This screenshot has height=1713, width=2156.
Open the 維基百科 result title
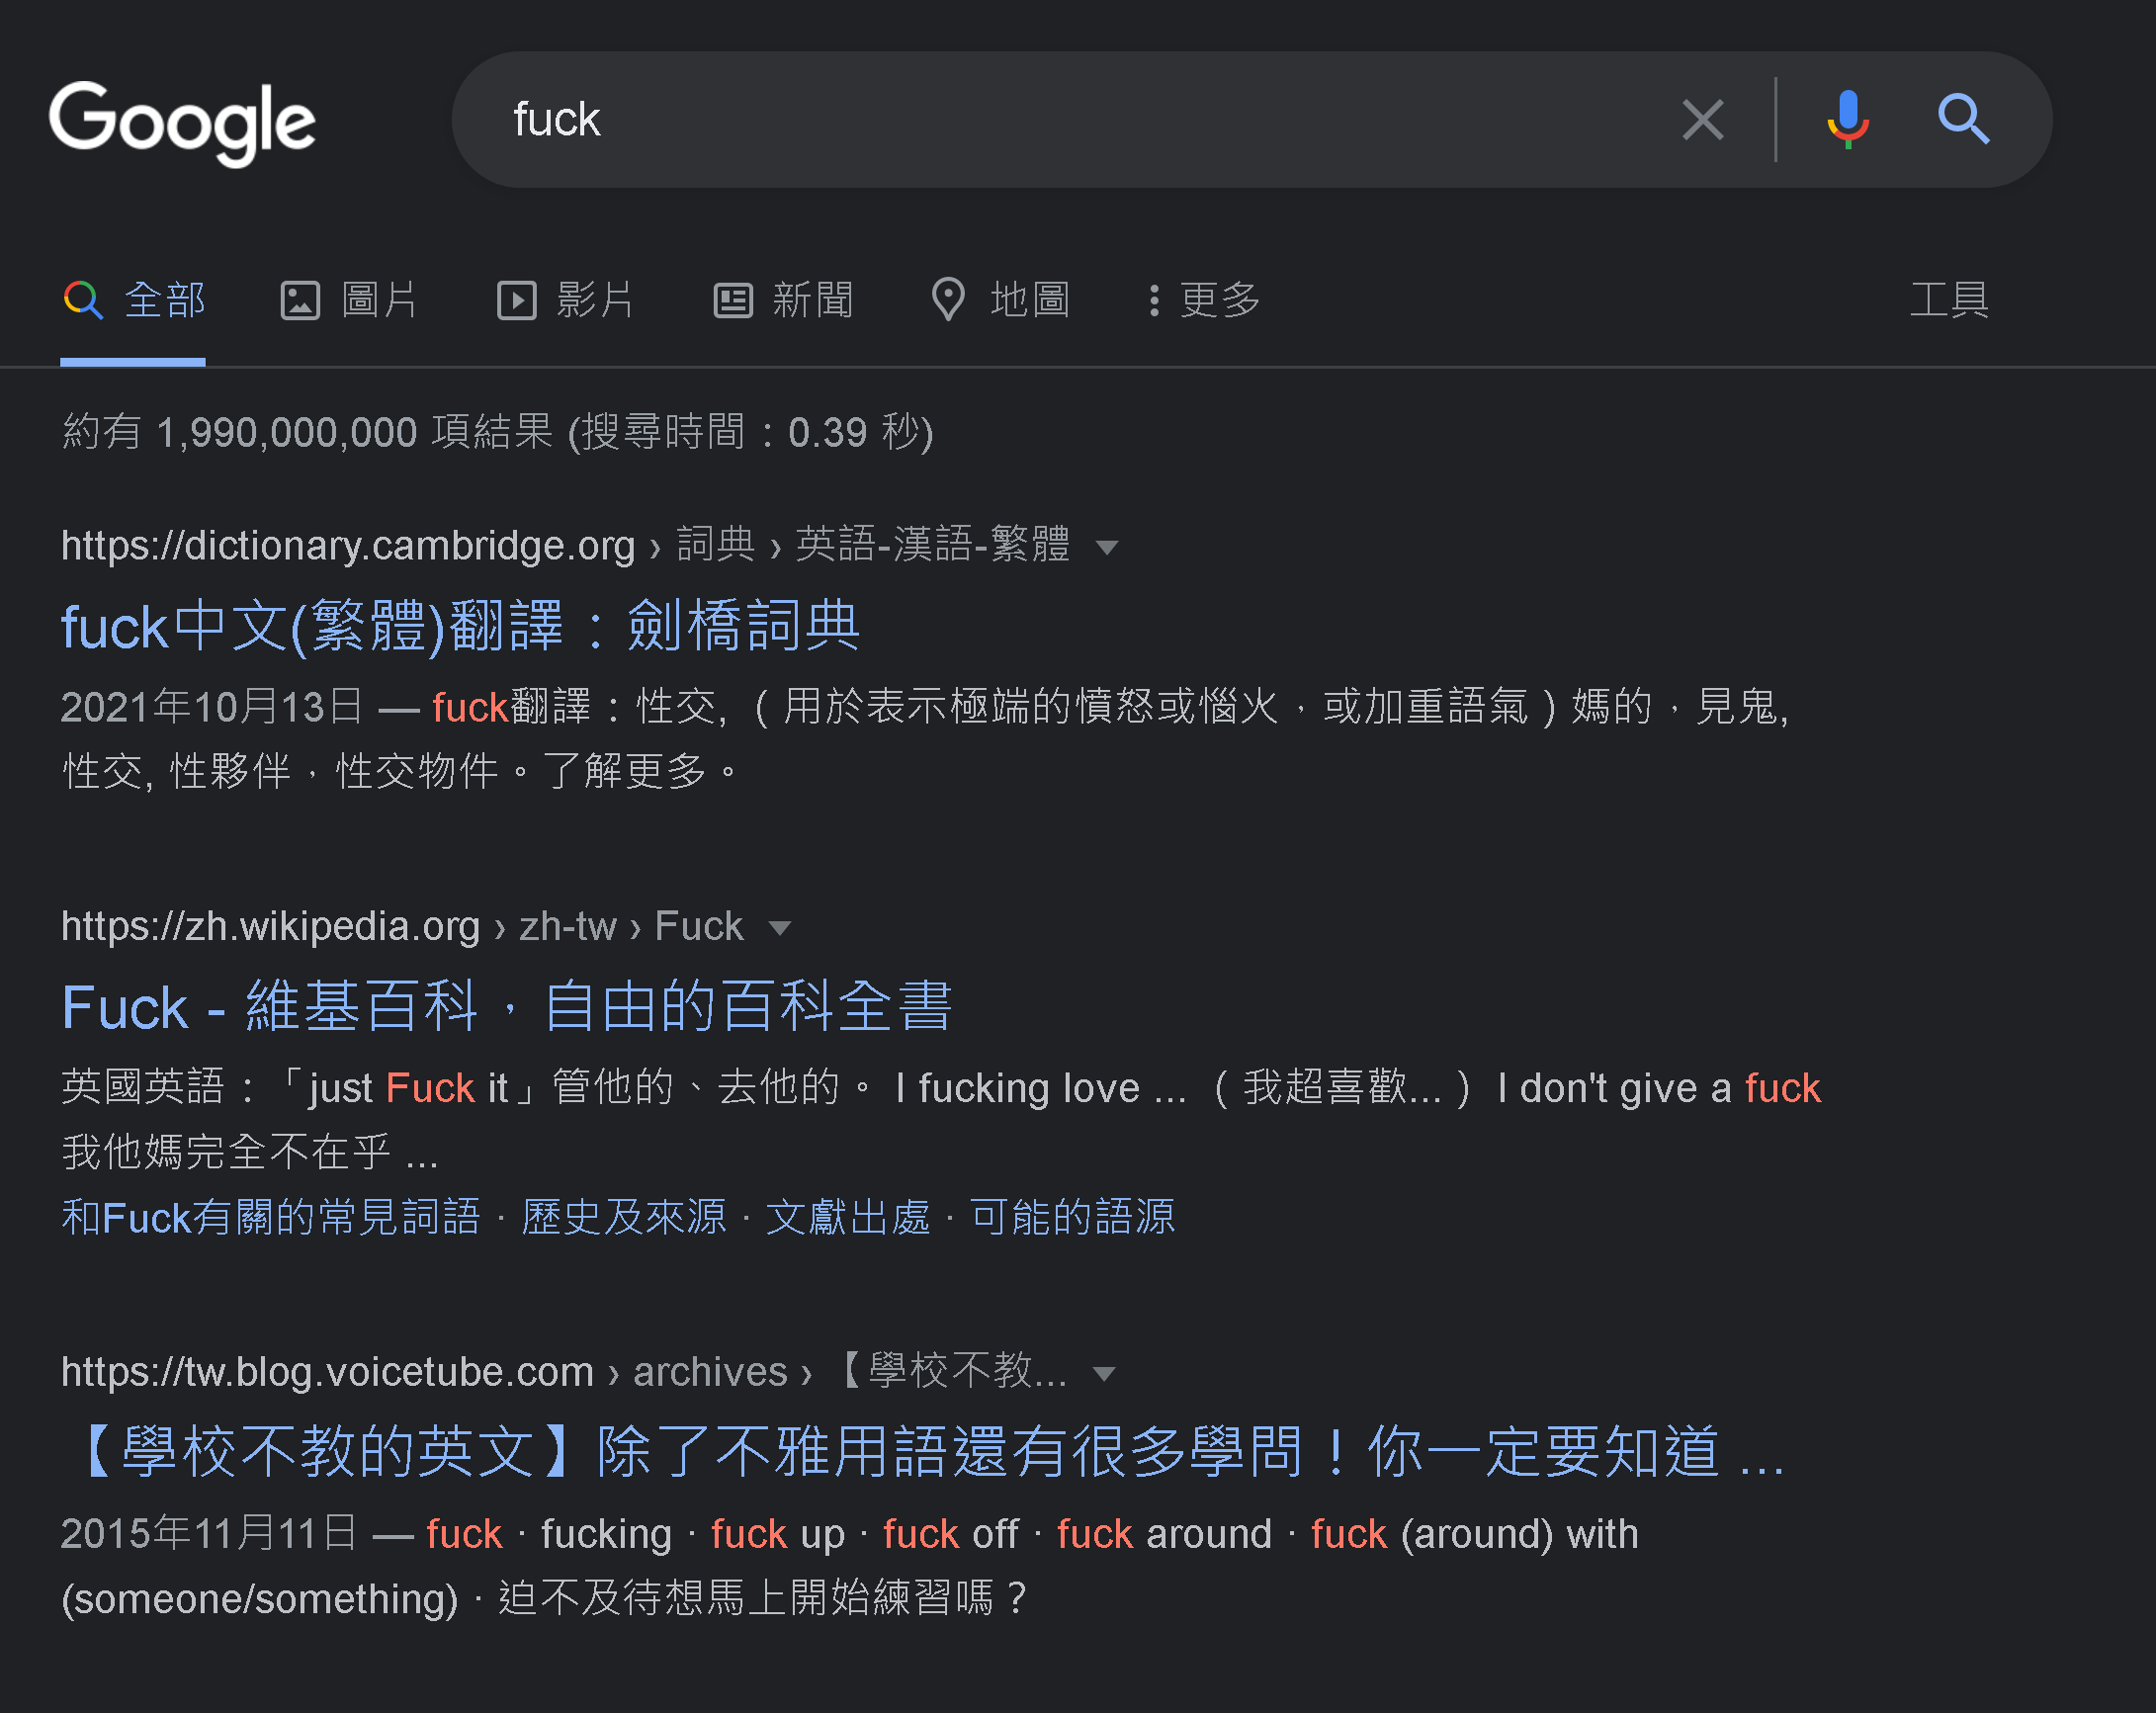coord(506,1006)
